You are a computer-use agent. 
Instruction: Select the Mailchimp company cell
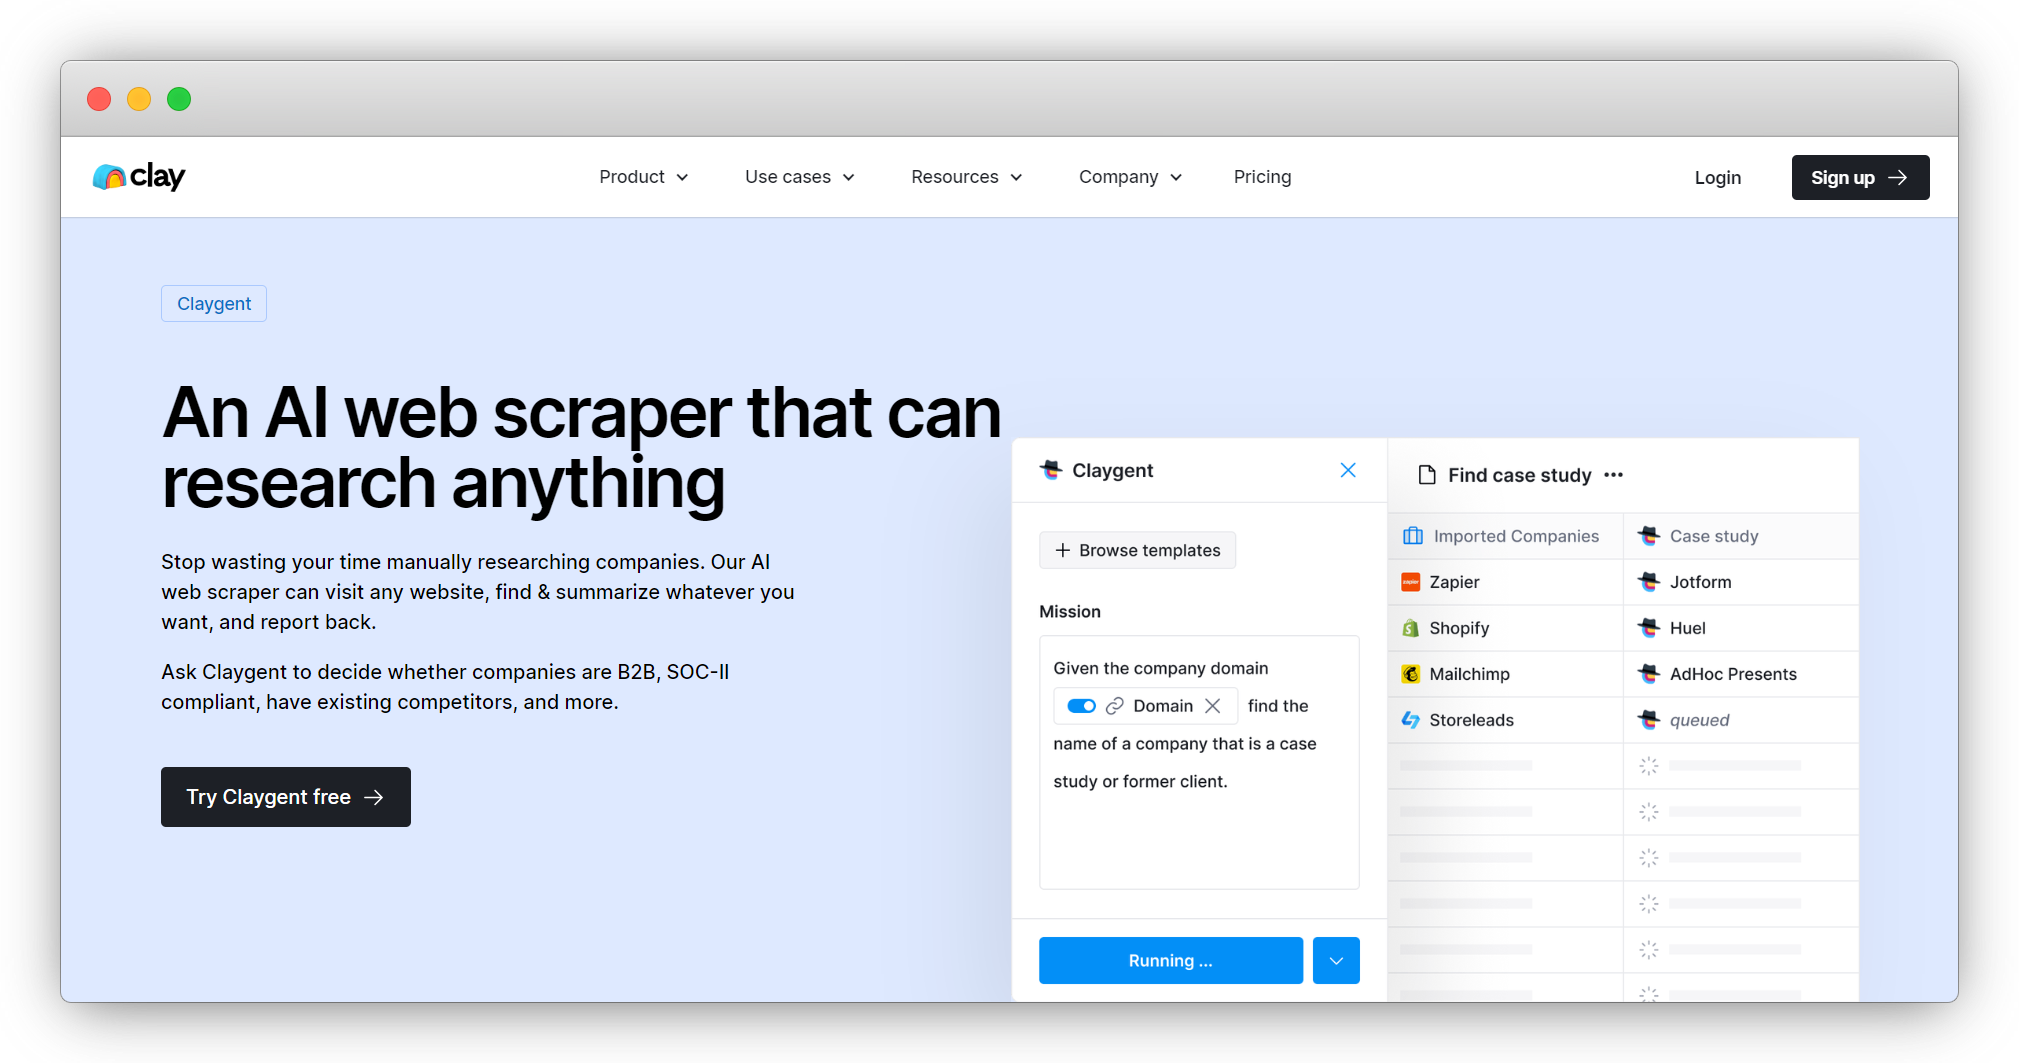tap(1506, 674)
